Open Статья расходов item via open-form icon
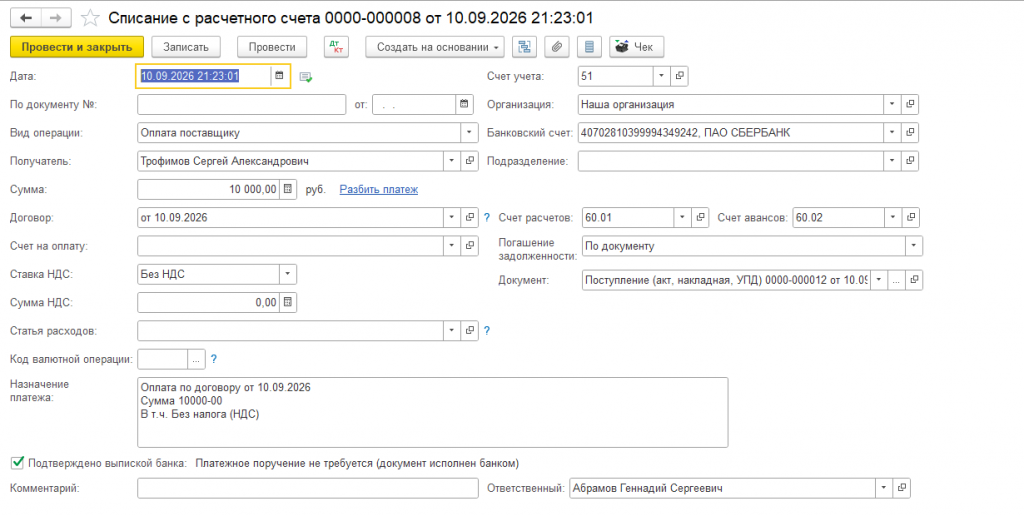 click(x=470, y=331)
